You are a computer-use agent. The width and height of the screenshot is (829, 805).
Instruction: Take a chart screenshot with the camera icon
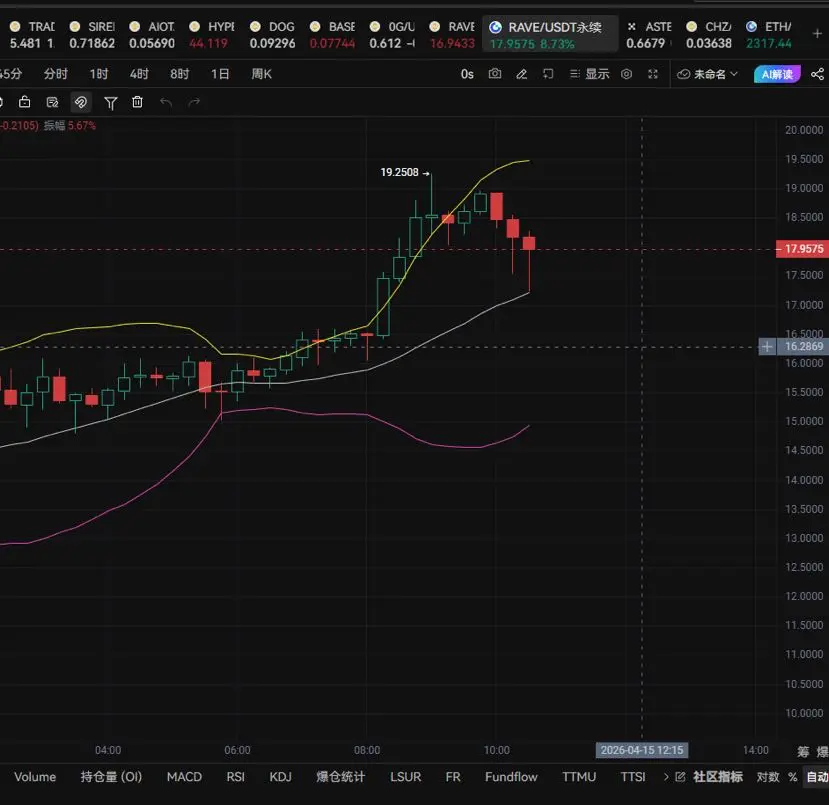494,74
